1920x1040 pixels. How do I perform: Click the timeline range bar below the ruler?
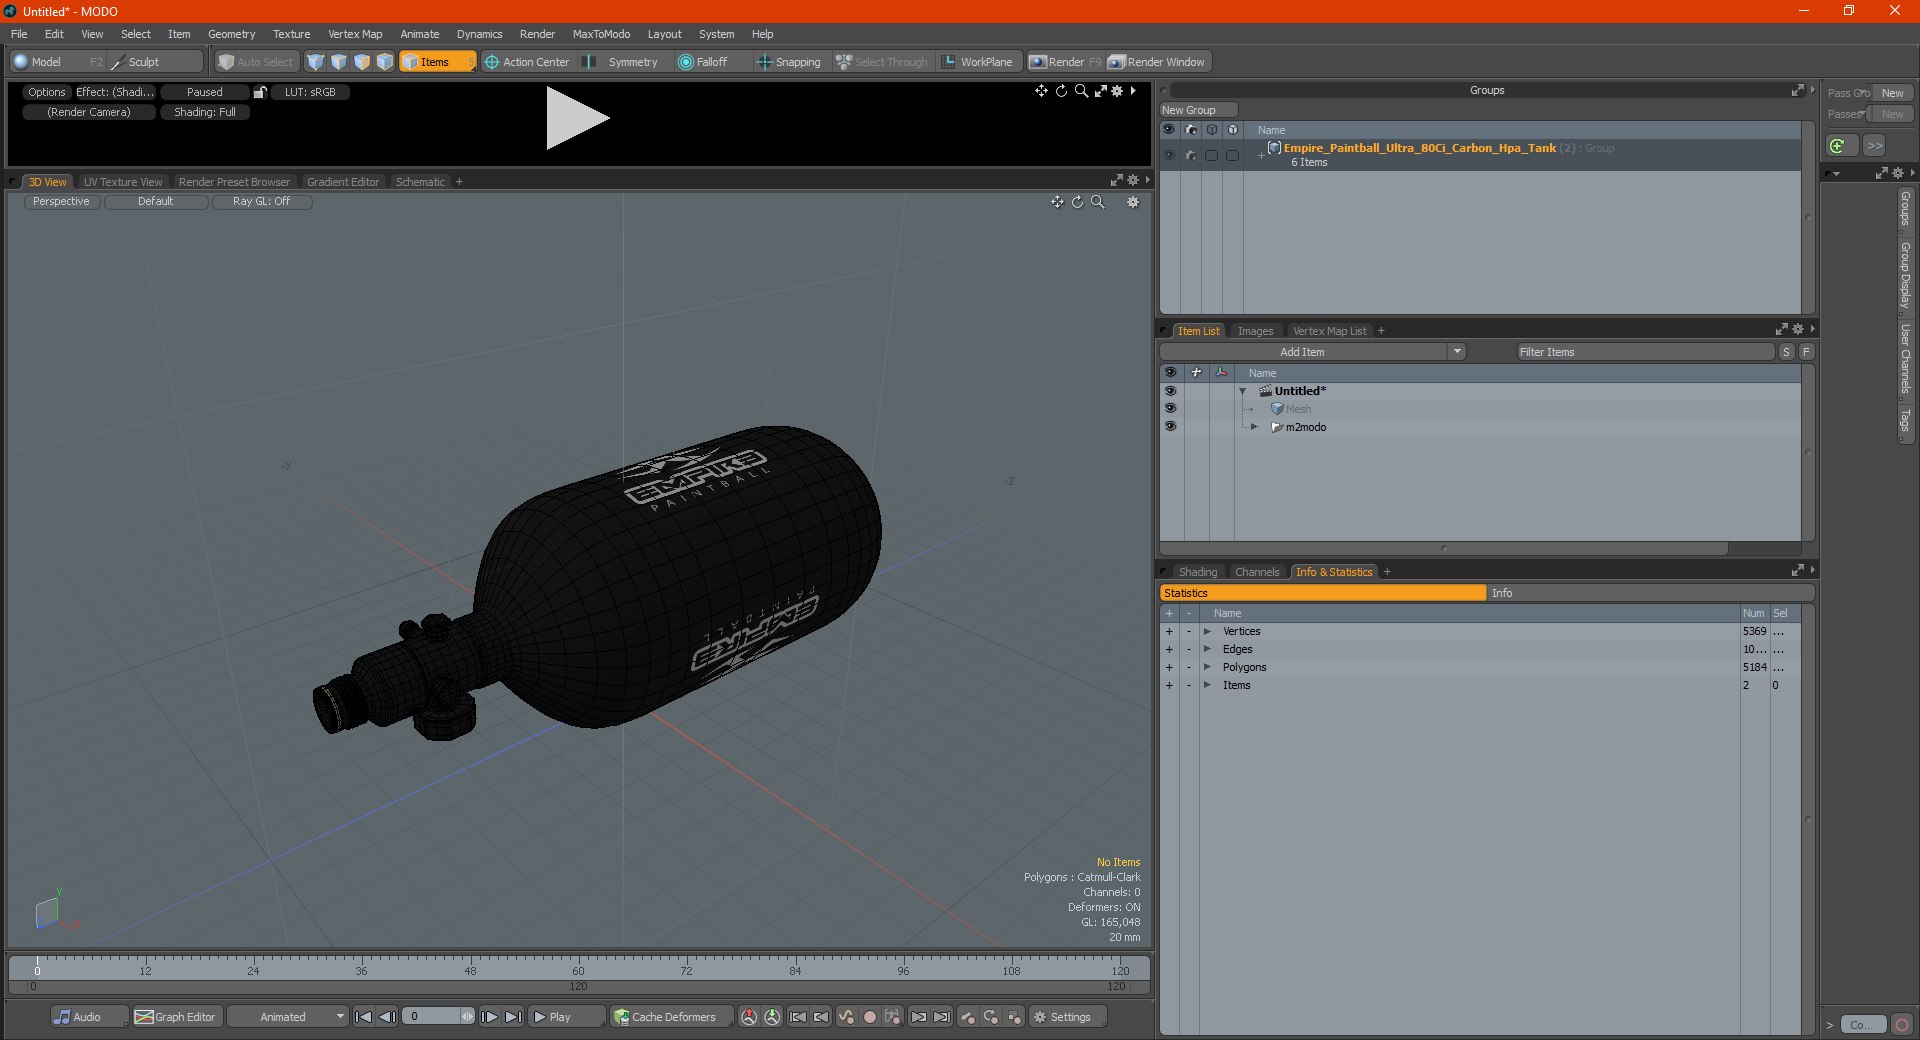point(578,987)
